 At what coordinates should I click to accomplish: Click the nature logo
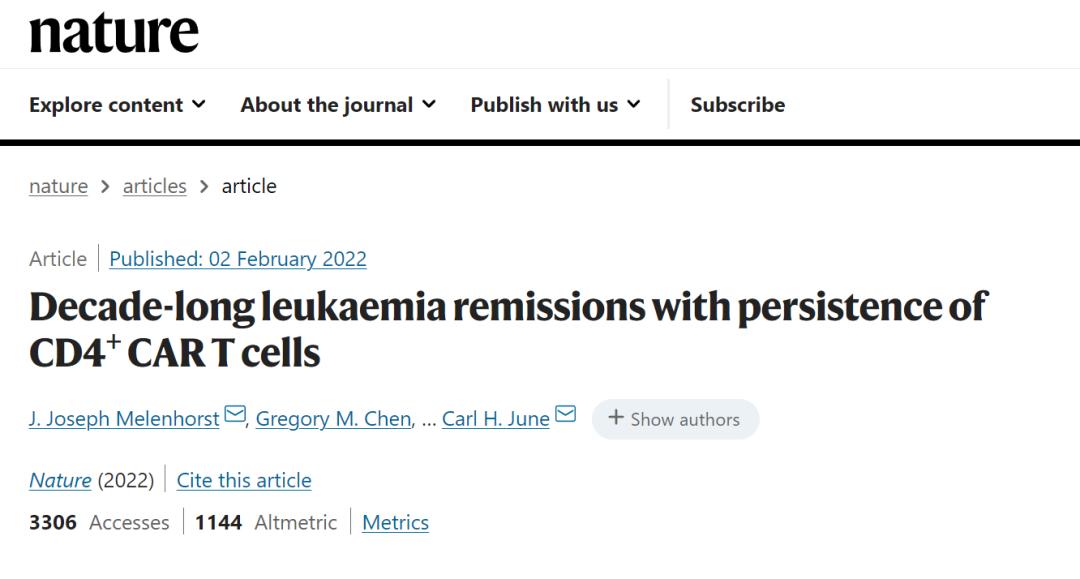(114, 33)
